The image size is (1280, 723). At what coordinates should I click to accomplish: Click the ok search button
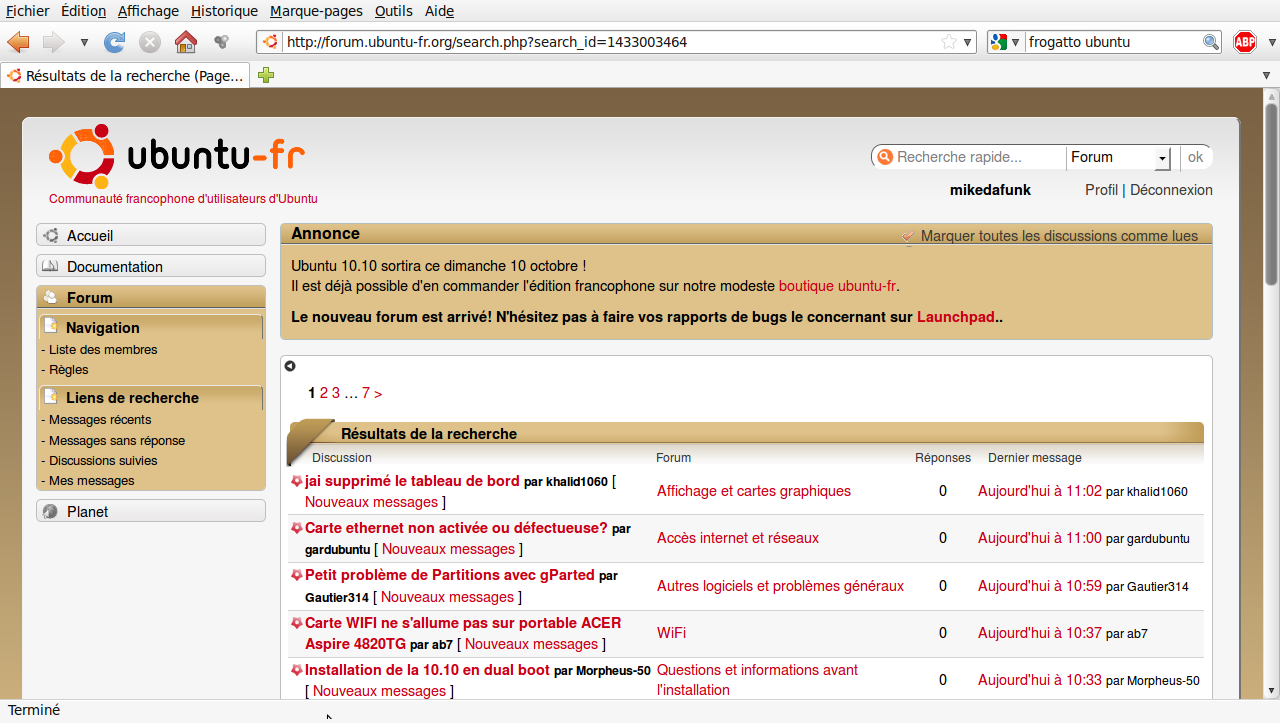click(x=1196, y=157)
